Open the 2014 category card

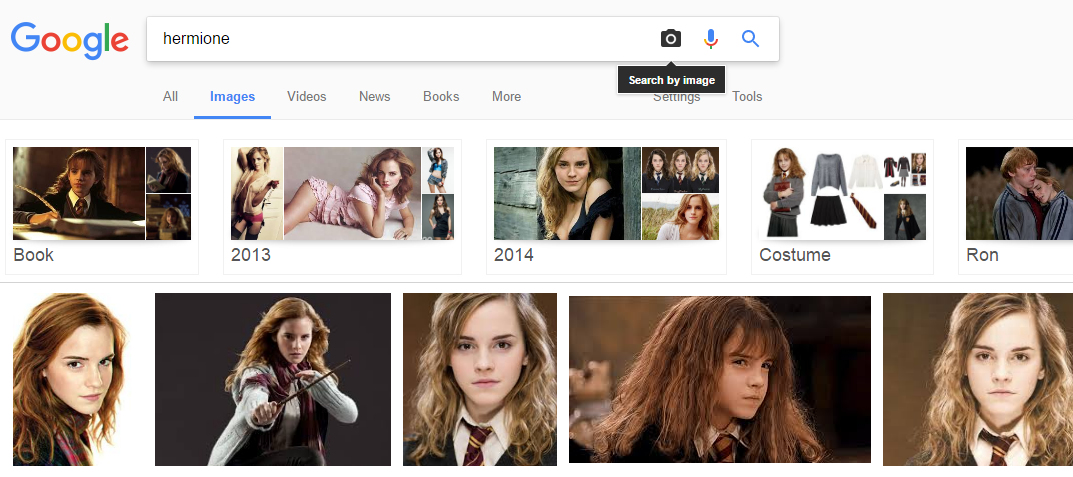[x=606, y=206]
